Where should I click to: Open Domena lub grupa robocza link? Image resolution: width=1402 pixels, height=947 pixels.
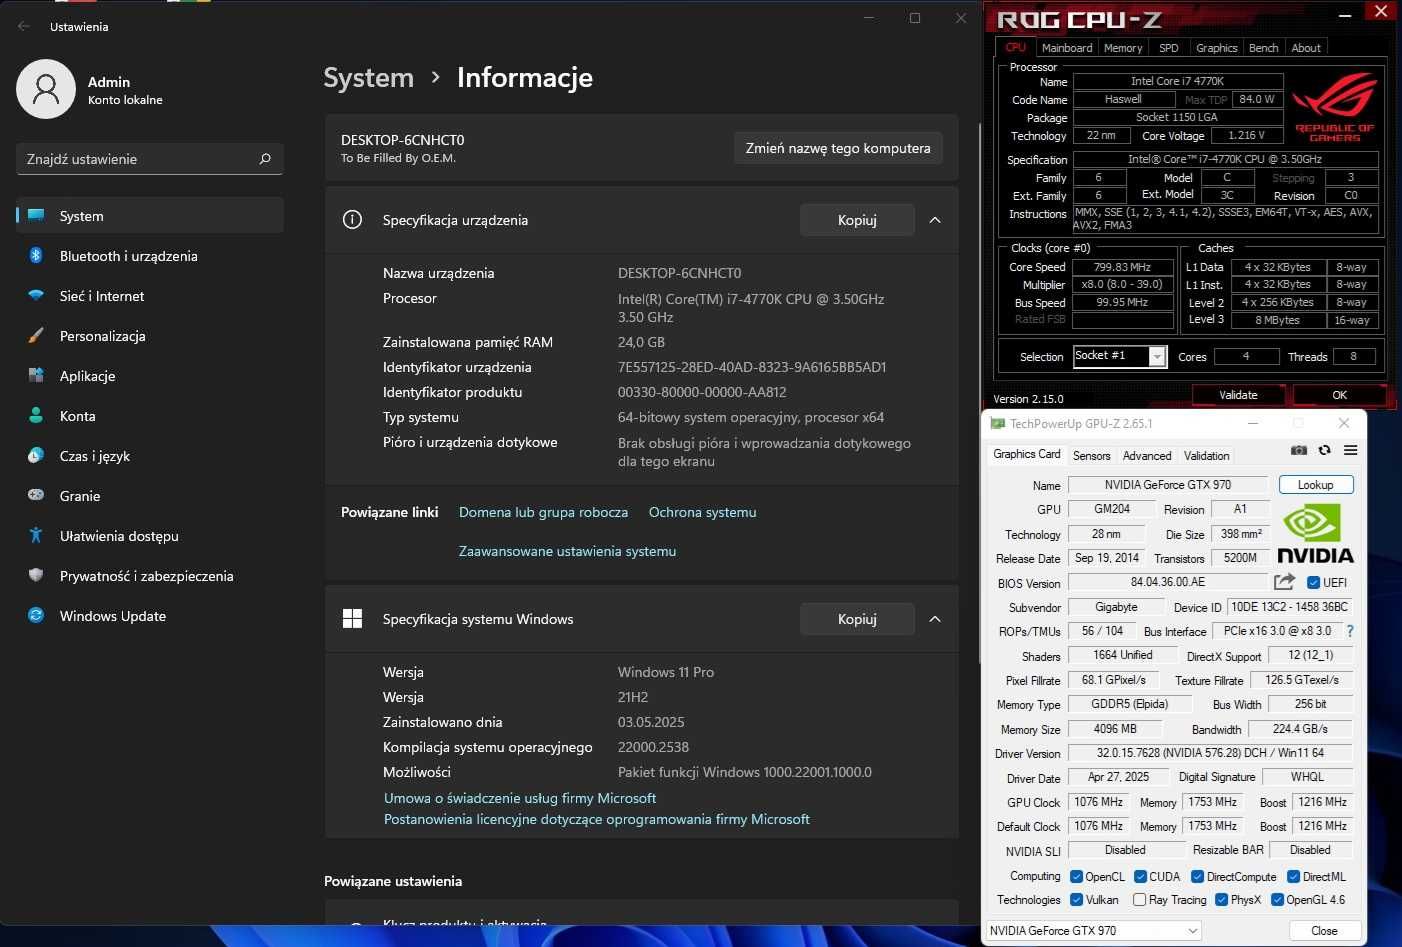coord(543,512)
